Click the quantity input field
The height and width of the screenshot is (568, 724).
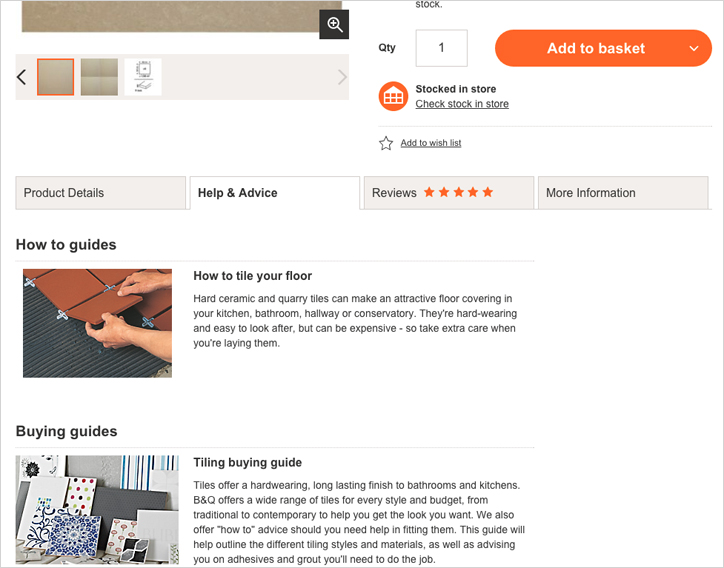click(x=441, y=48)
